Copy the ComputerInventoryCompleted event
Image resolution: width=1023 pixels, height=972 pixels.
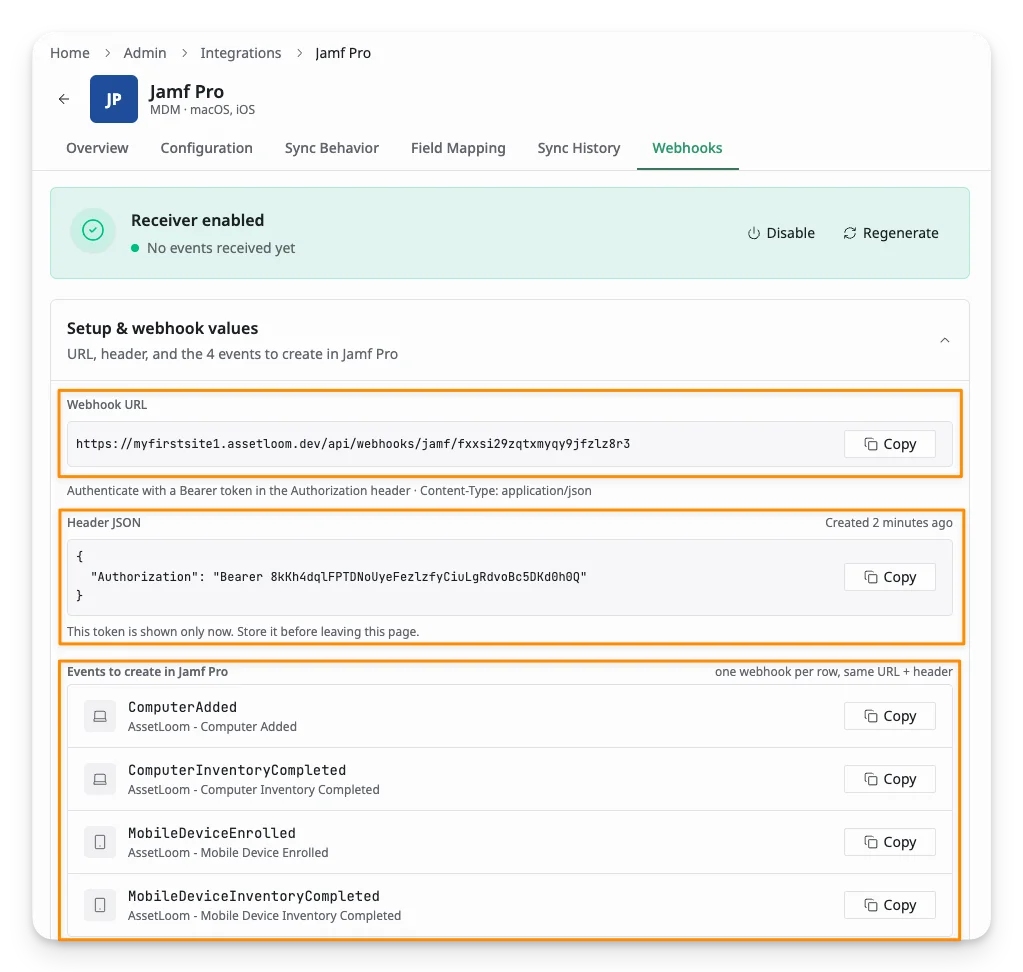[889, 780]
